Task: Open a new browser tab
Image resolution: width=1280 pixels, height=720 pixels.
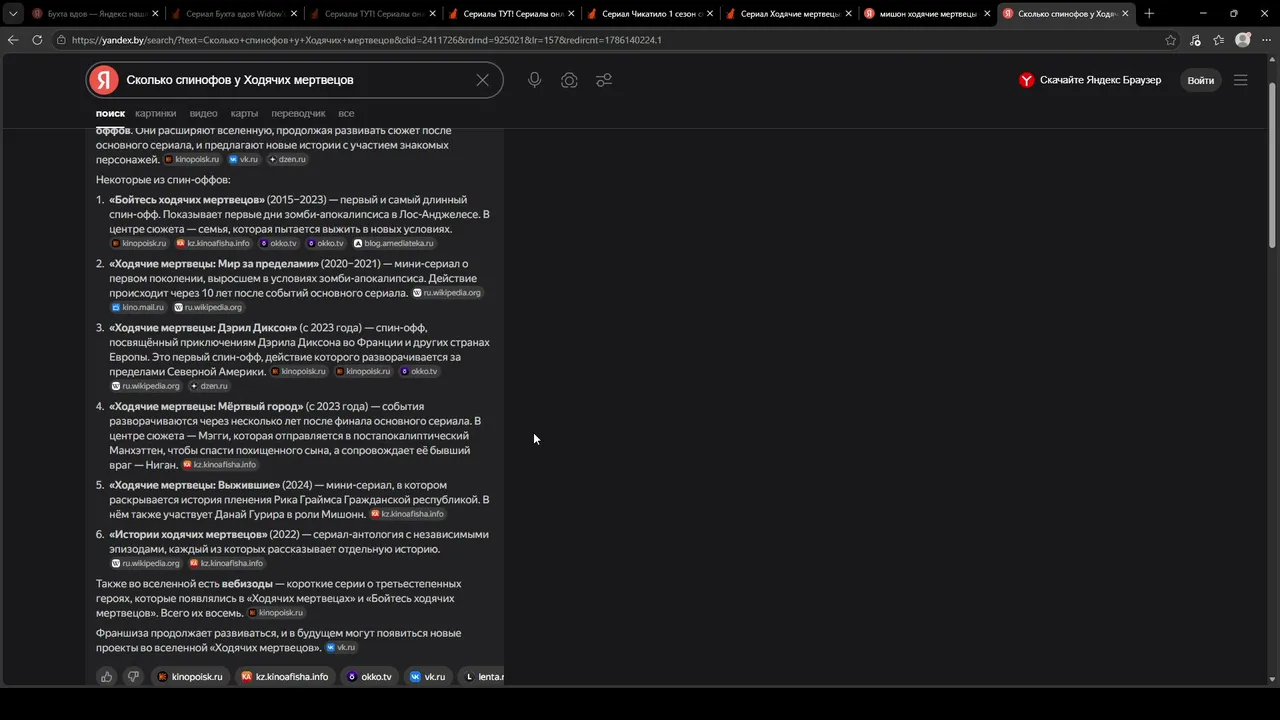Action: coord(1149,14)
